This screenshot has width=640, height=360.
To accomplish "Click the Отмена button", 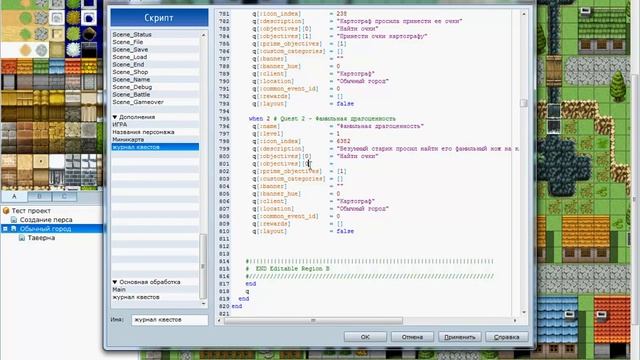I will [x=412, y=337].
